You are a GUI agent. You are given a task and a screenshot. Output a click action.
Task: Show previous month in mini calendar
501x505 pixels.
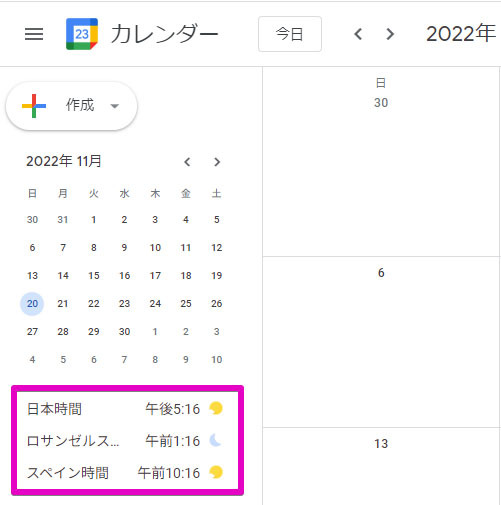[x=187, y=162]
